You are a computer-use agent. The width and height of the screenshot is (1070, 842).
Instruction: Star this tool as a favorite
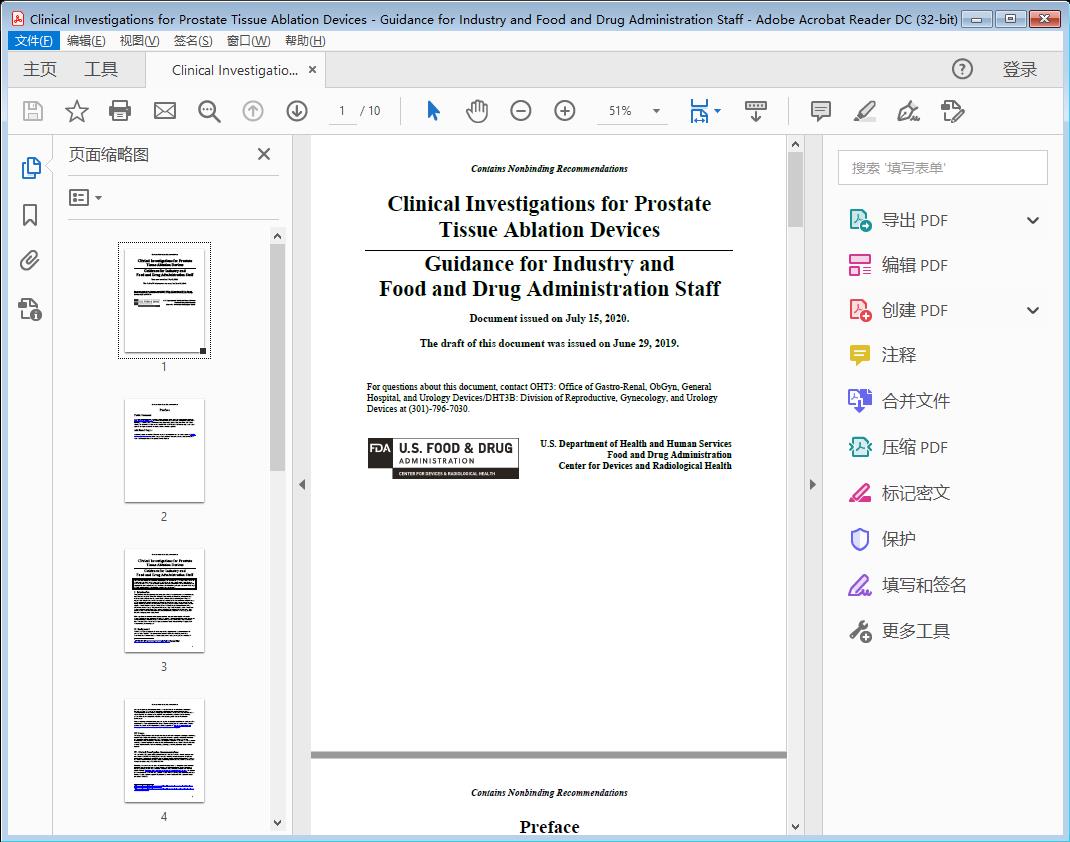[76, 111]
